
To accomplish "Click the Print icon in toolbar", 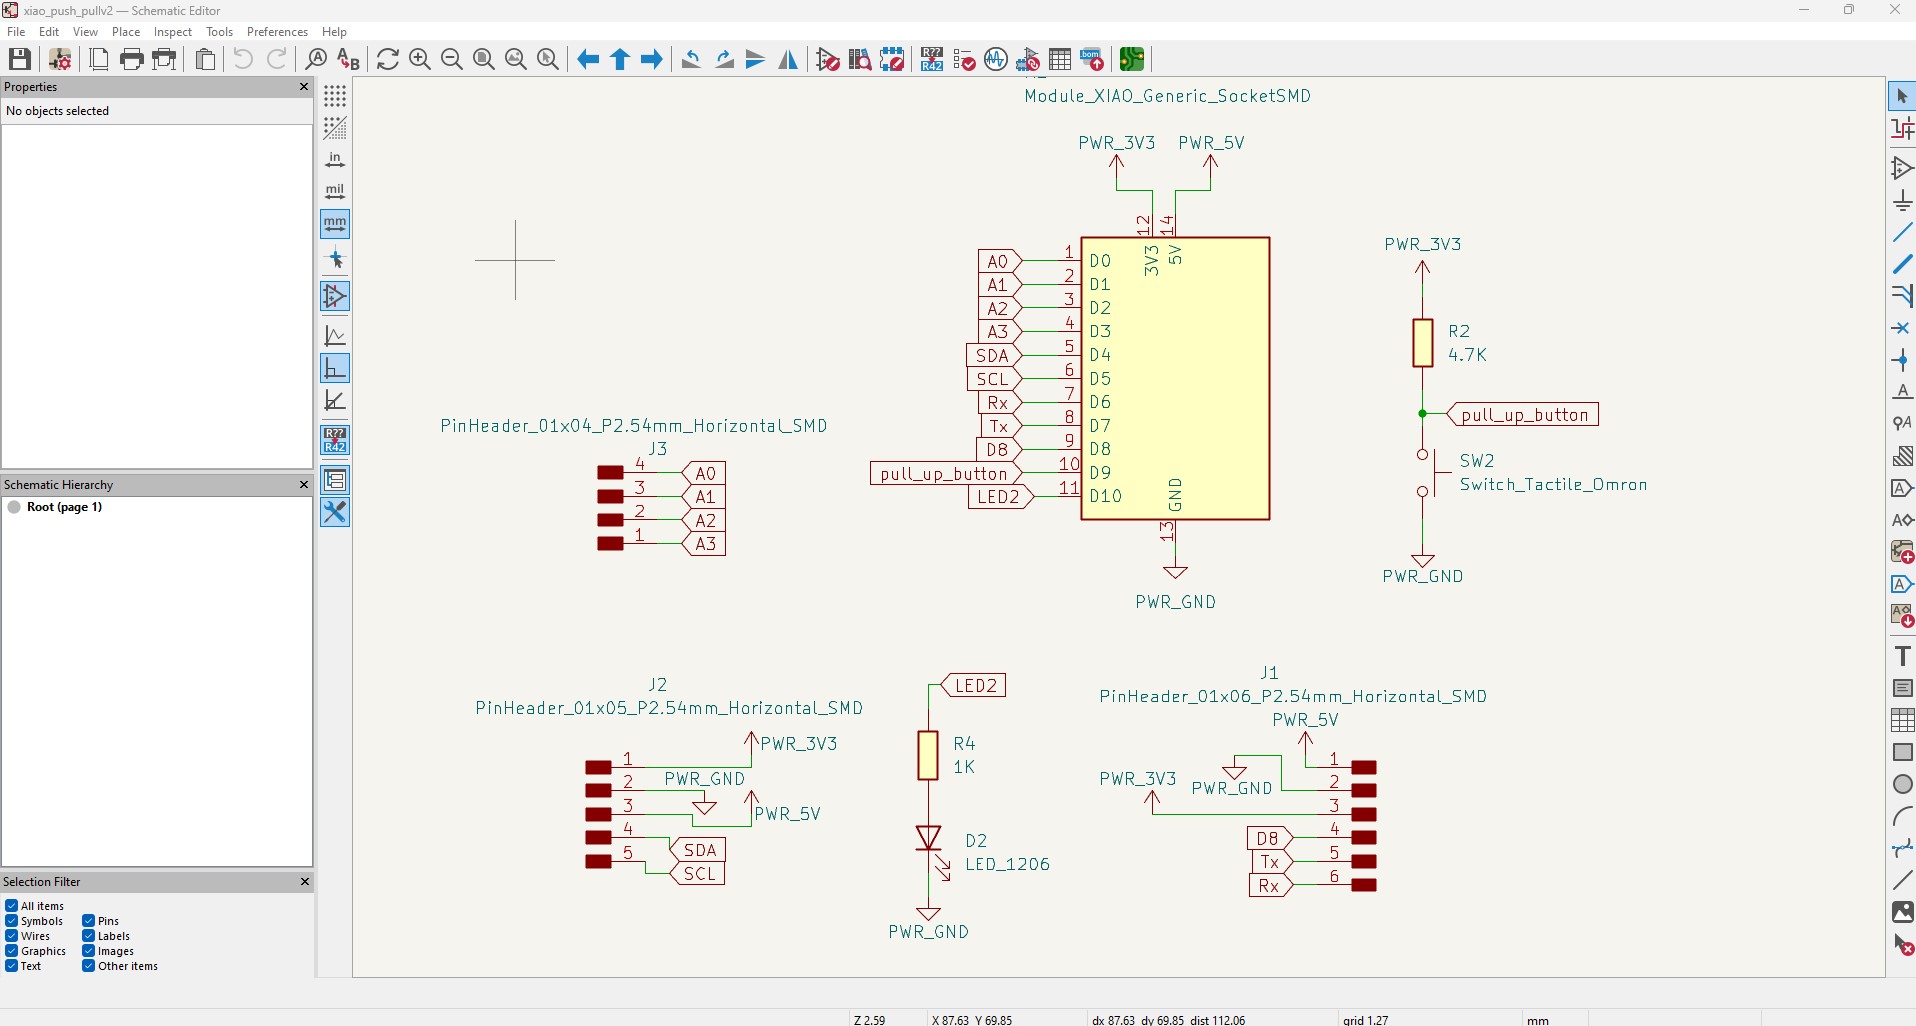I will pos(131,60).
